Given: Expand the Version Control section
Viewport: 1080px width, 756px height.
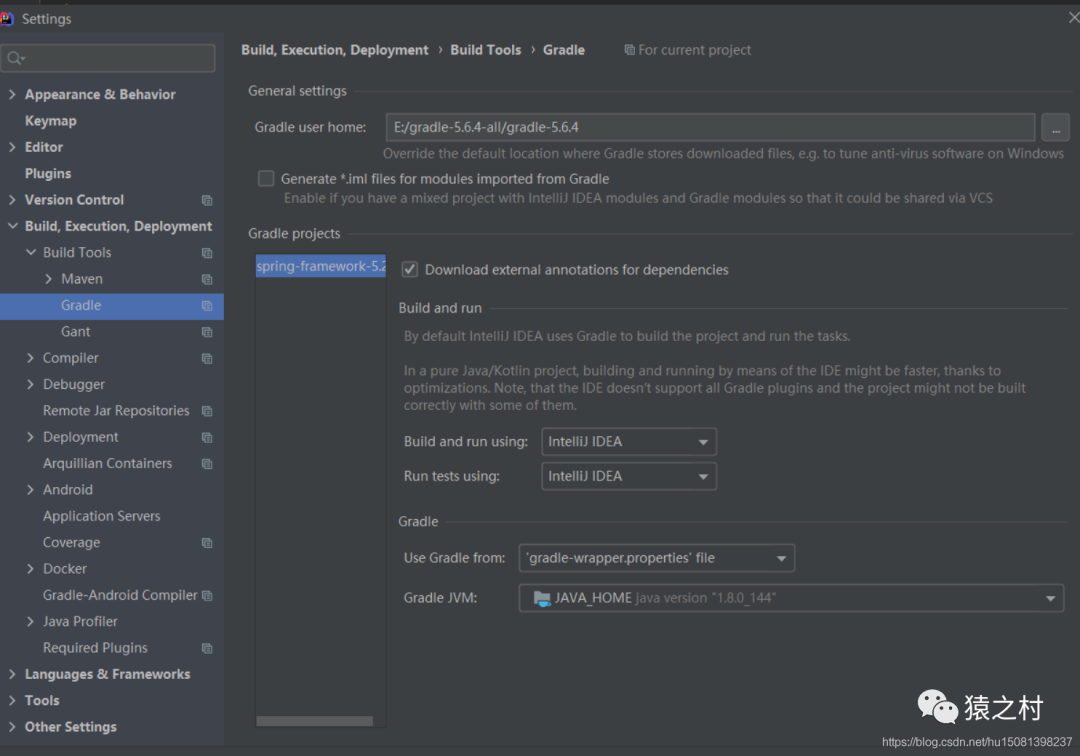Looking at the screenshot, I should click(x=12, y=200).
